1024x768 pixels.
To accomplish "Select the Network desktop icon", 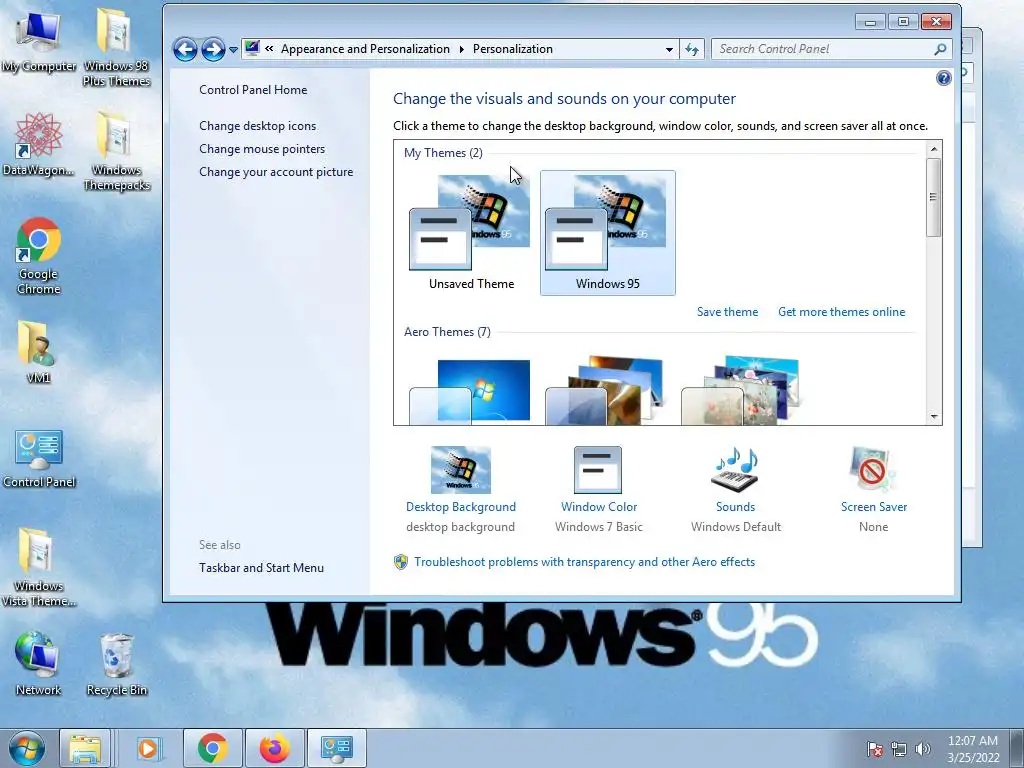I will tap(38, 664).
